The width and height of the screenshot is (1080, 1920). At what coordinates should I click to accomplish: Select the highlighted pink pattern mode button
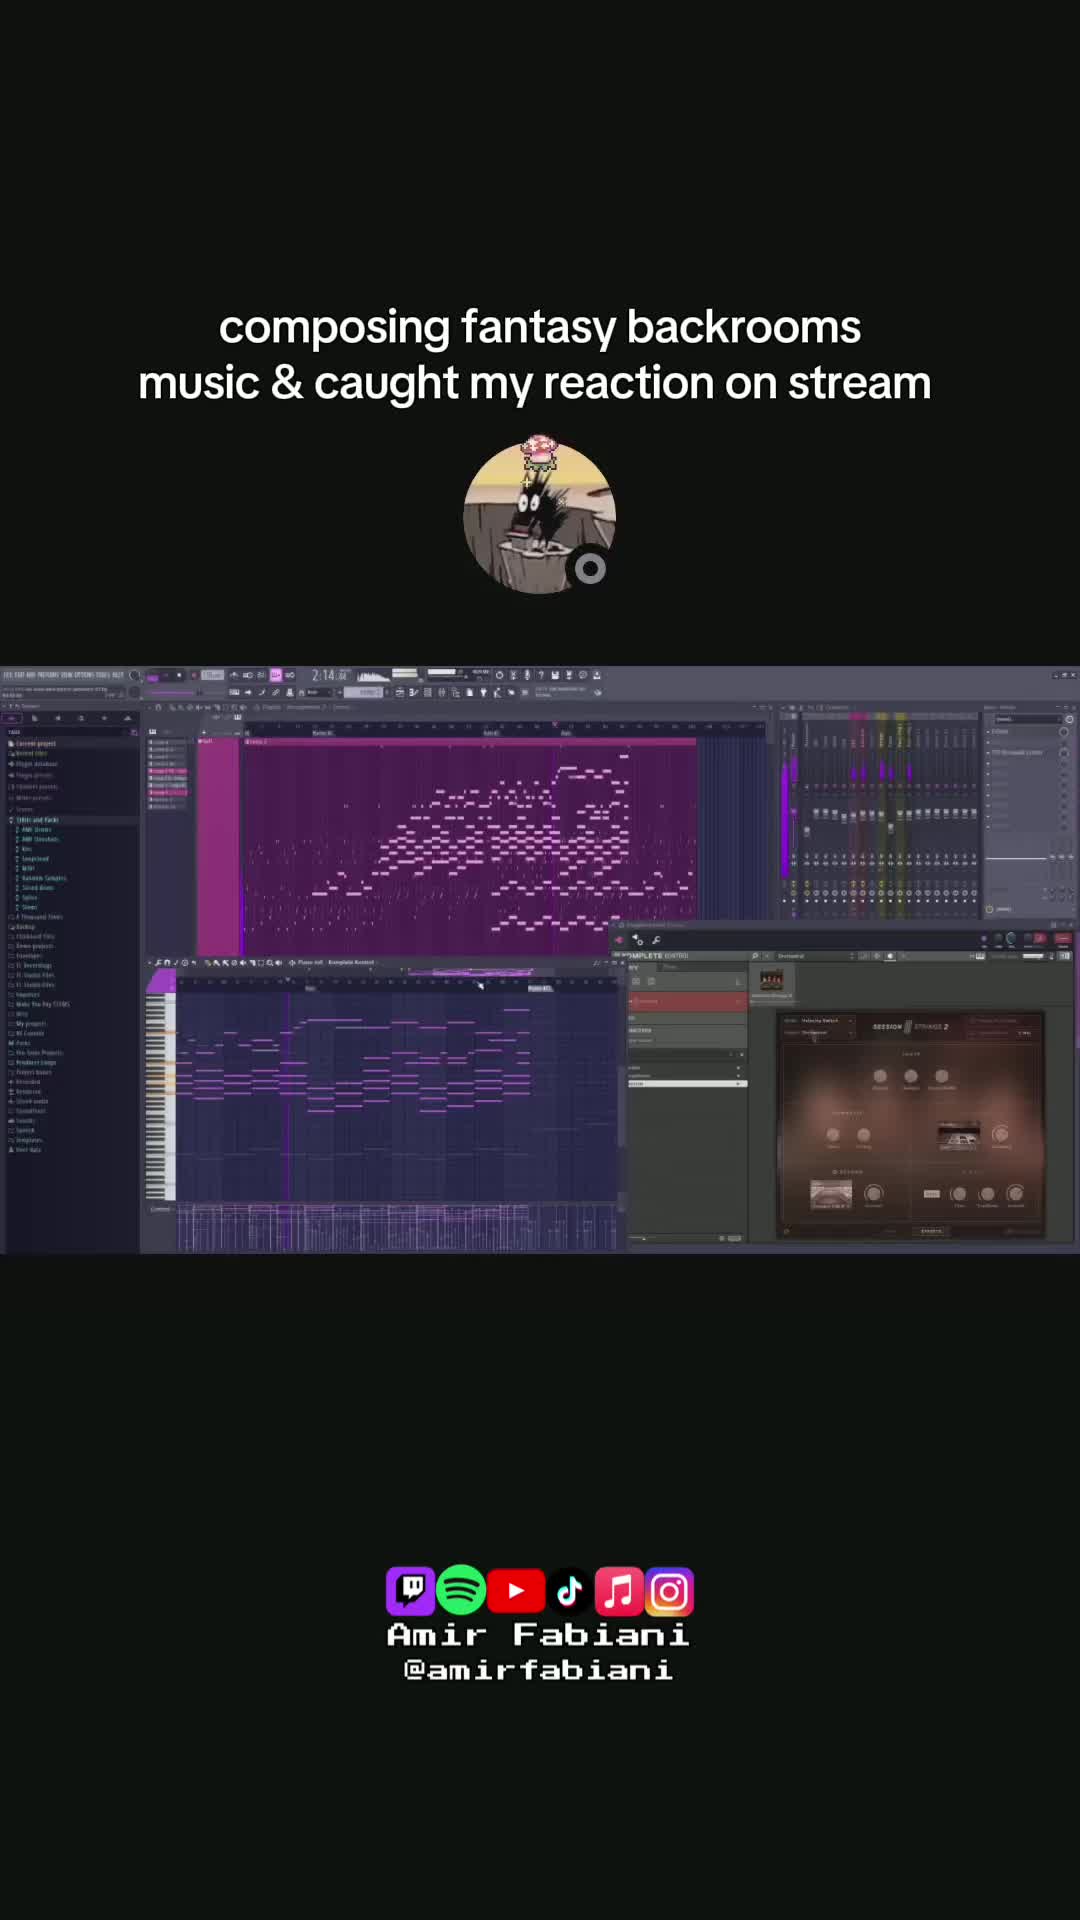[x=275, y=675]
